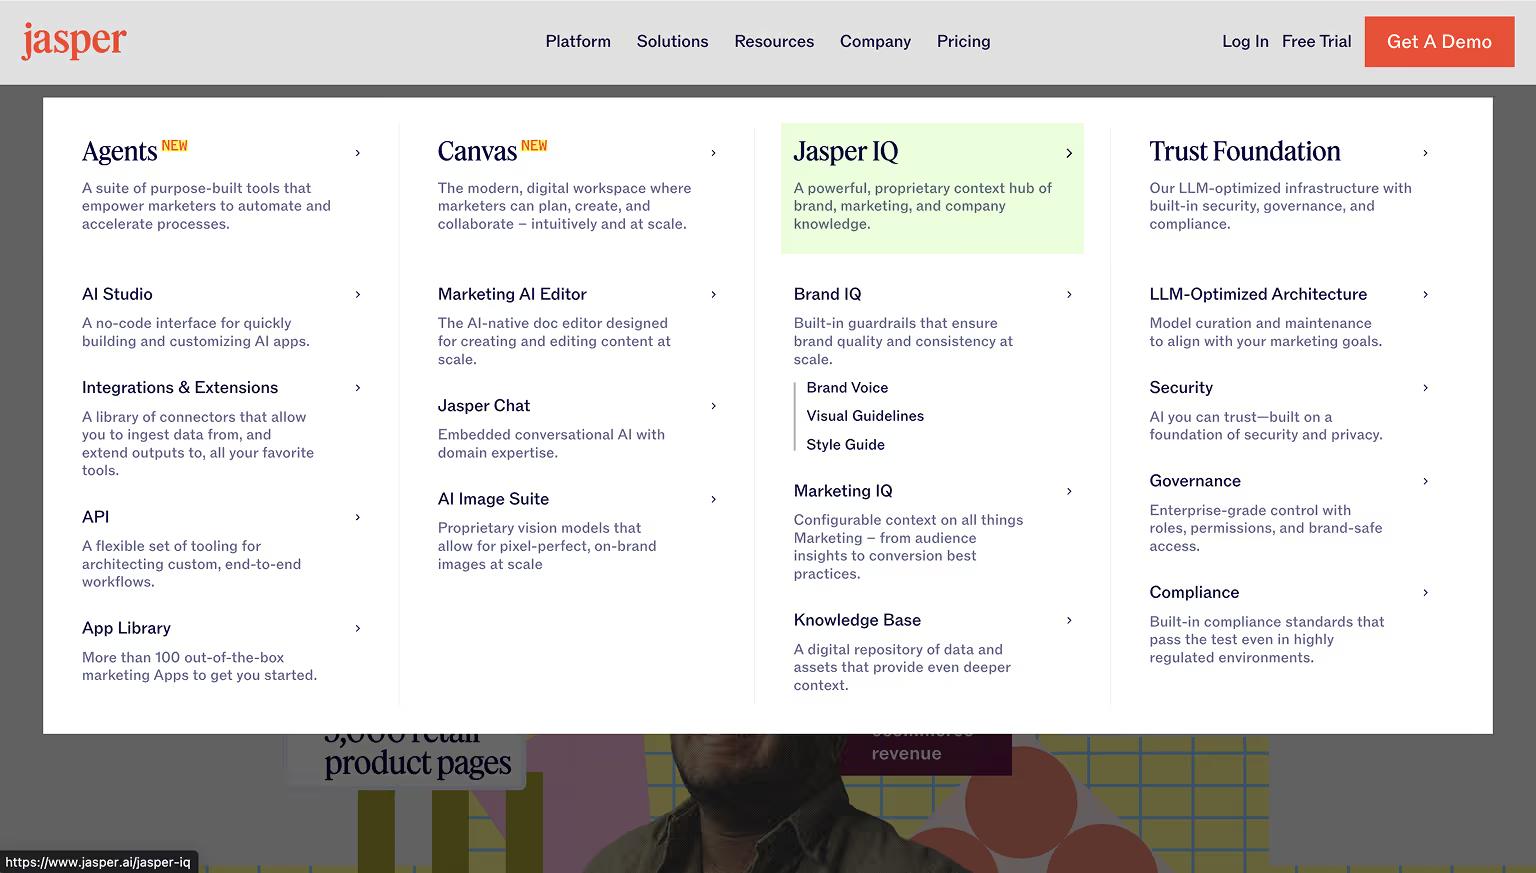Click the arrow next to Canvas
Image resolution: width=1536 pixels, height=873 pixels.
[x=713, y=153]
